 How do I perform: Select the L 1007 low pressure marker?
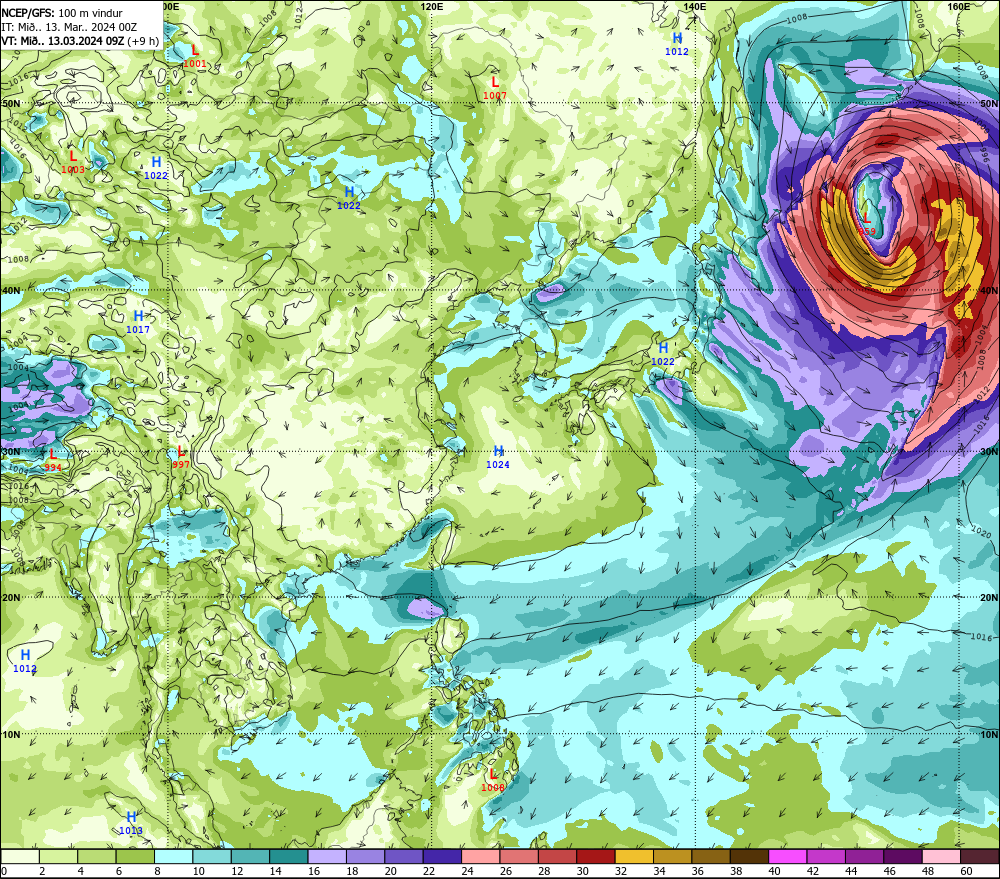(x=495, y=89)
